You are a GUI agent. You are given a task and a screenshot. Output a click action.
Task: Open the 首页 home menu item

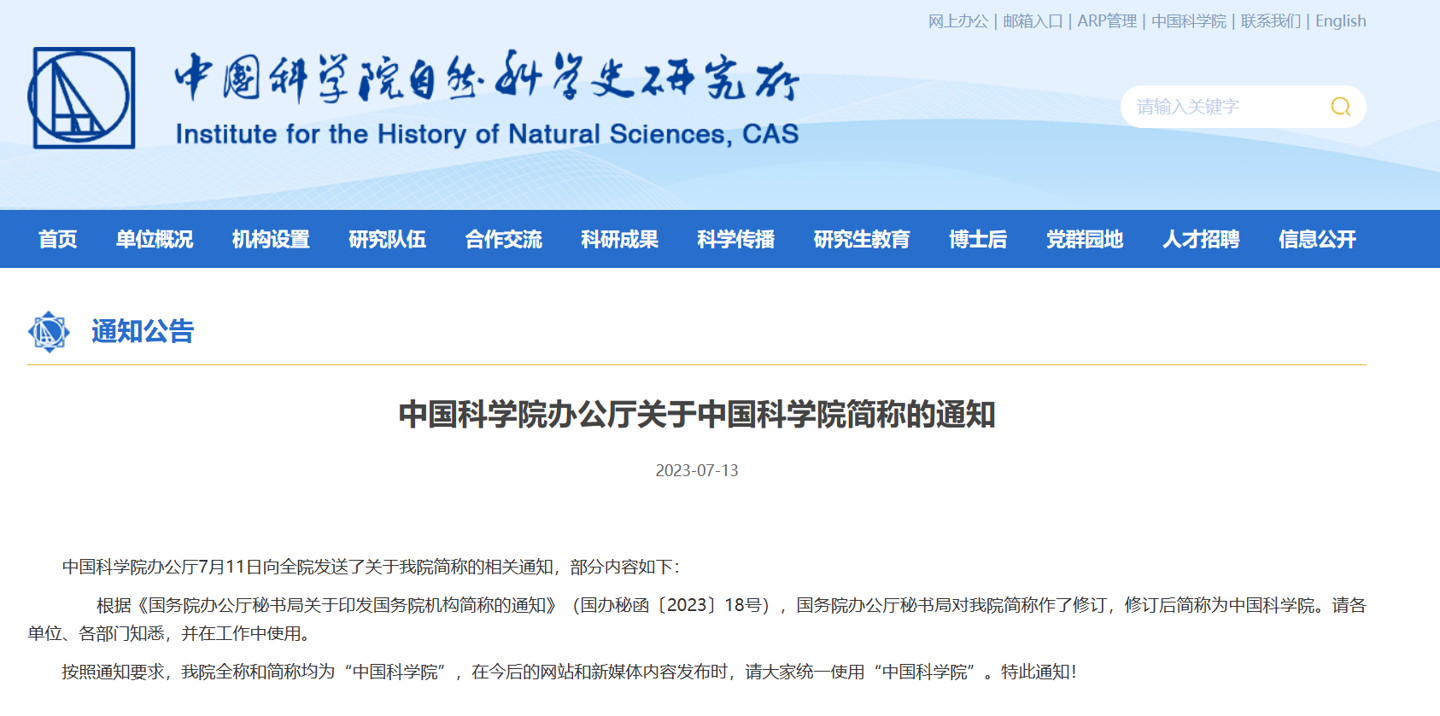click(x=58, y=240)
